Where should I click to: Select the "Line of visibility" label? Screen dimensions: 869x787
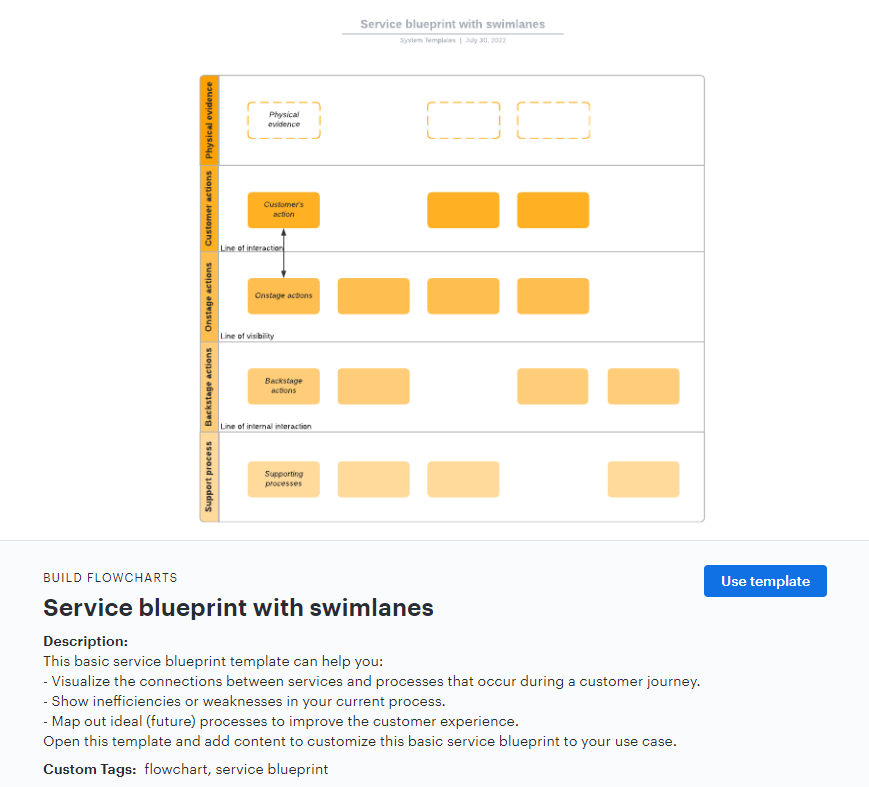[247, 336]
